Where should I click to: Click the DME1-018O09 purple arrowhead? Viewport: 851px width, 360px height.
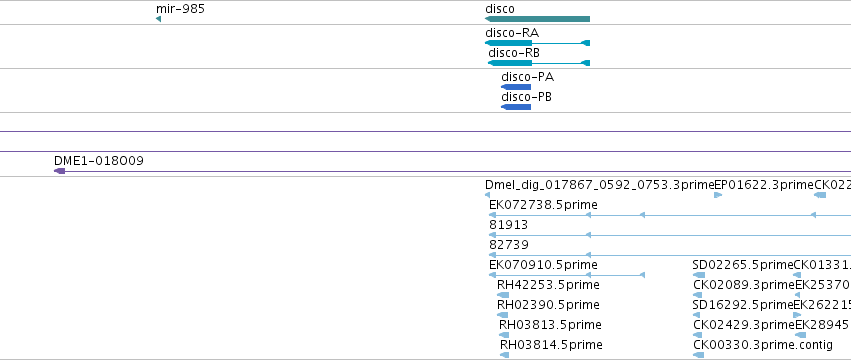click(60, 171)
